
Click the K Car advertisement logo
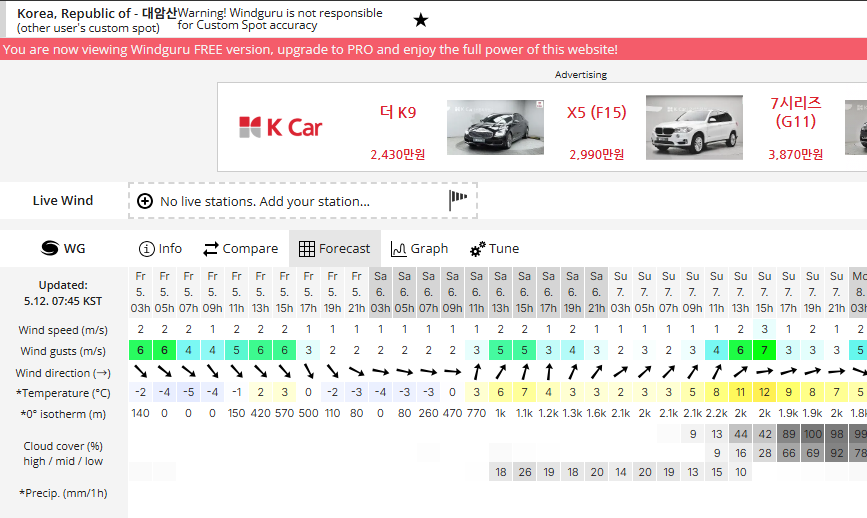(280, 127)
